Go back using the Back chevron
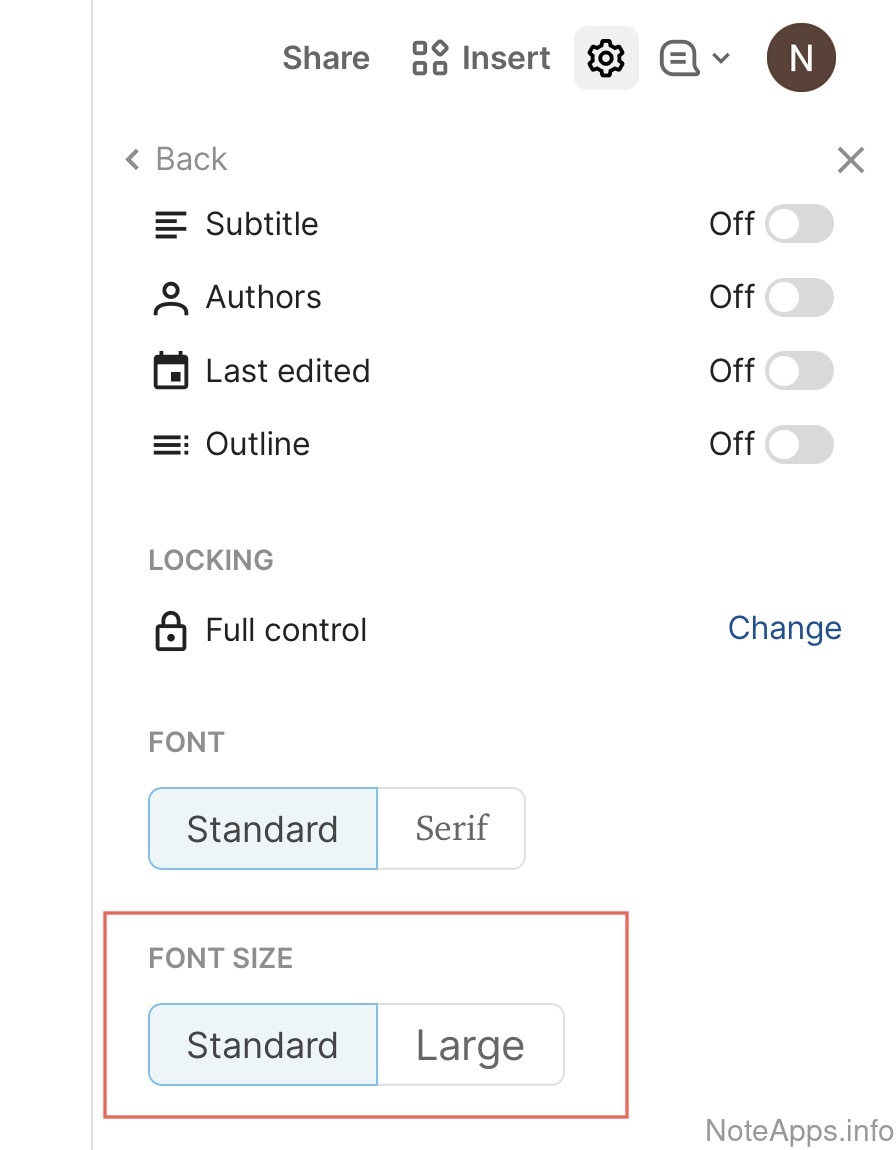The height and width of the screenshot is (1150, 896). pos(133,159)
